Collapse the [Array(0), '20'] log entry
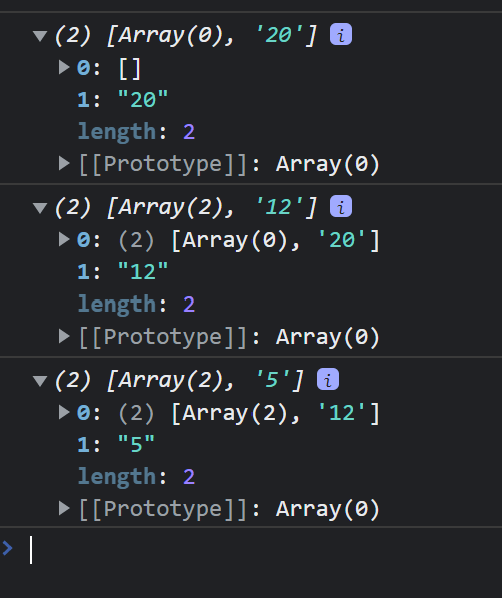Viewport: 502px width, 598px height. [x=40, y=36]
